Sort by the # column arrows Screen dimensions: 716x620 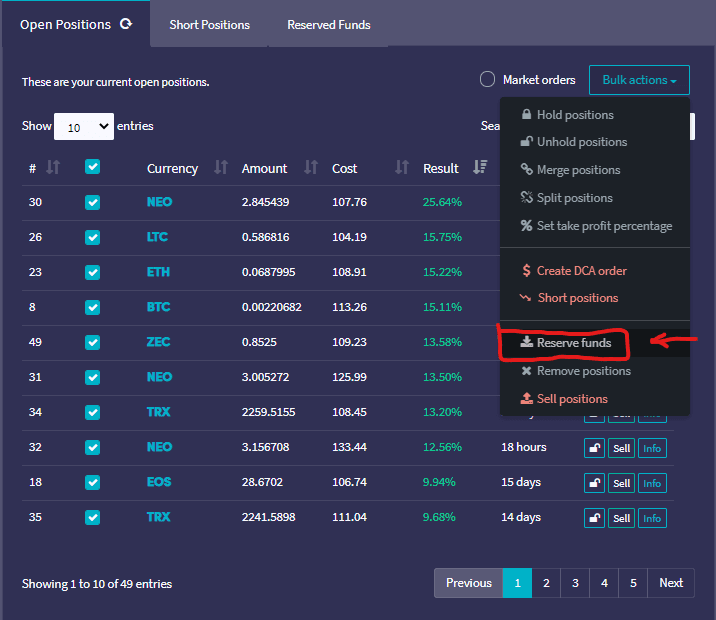53,168
